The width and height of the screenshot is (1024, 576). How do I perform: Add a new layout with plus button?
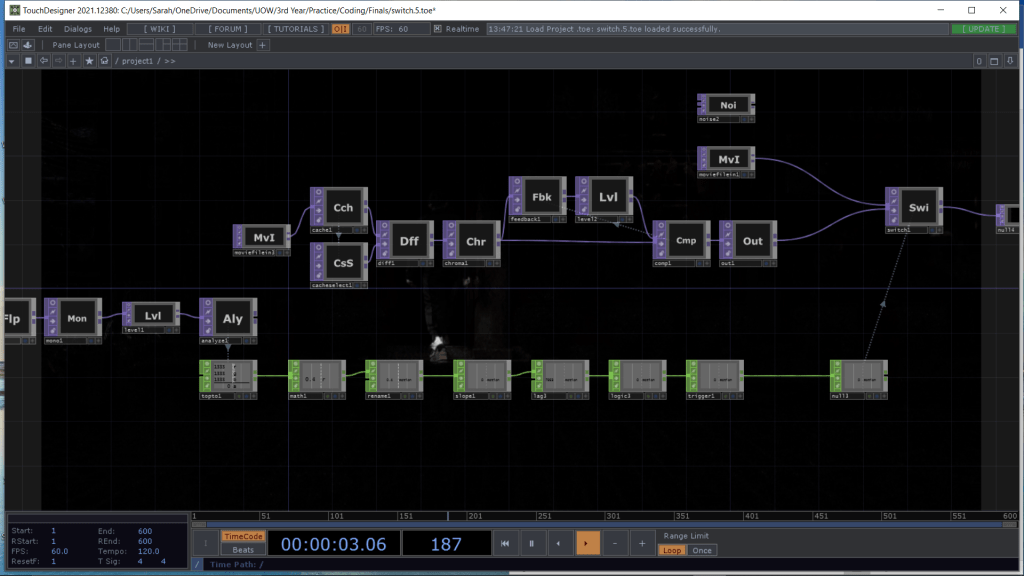(x=263, y=45)
